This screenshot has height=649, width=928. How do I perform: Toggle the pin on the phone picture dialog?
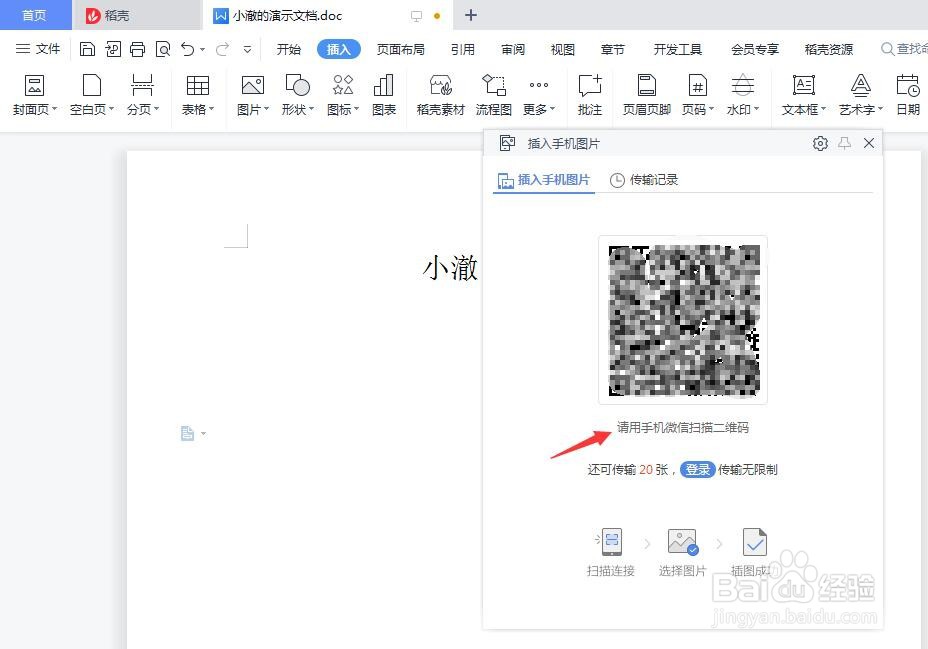(x=844, y=143)
